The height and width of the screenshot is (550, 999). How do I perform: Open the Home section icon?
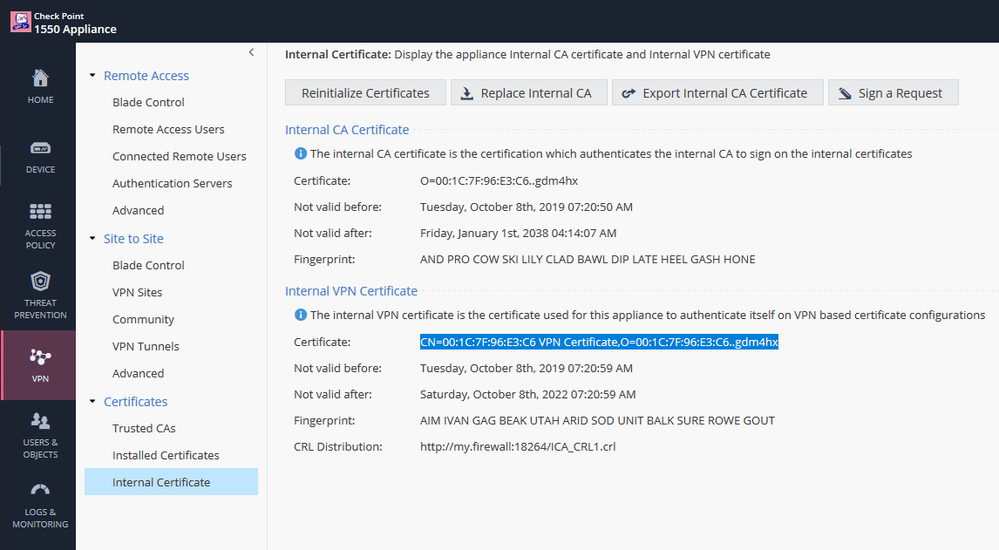40,78
